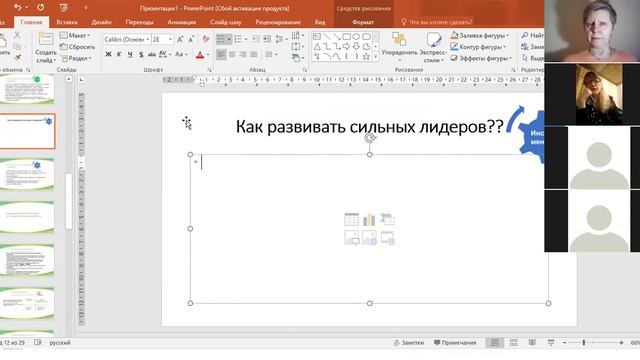The image size is (640, 360).
Task: Click the Упорядочить arrange button
Action: click(x=399, y=48)
